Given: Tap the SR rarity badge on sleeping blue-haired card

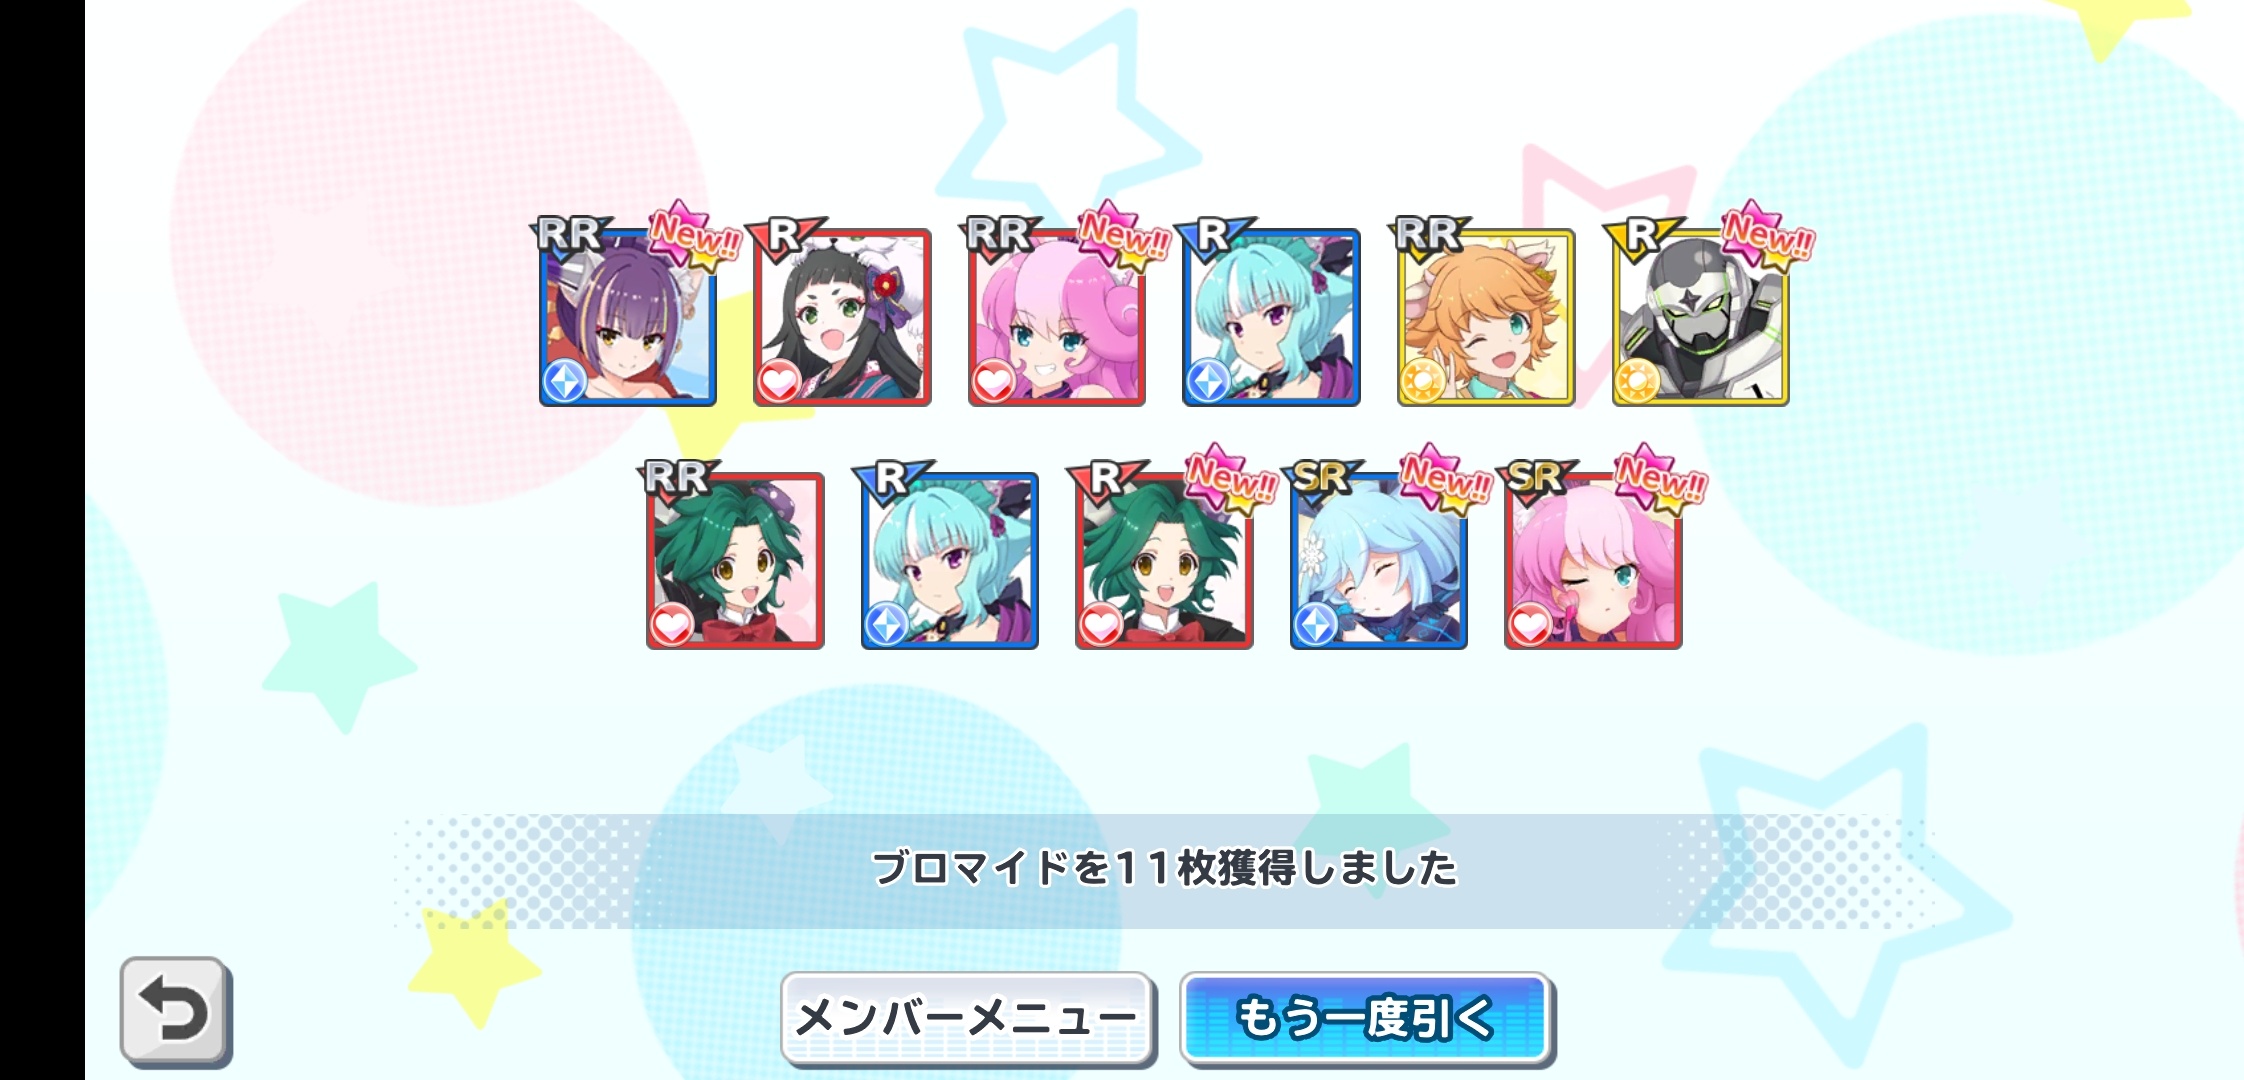Looking at the screenshot, I should (x=1322, y=479).
